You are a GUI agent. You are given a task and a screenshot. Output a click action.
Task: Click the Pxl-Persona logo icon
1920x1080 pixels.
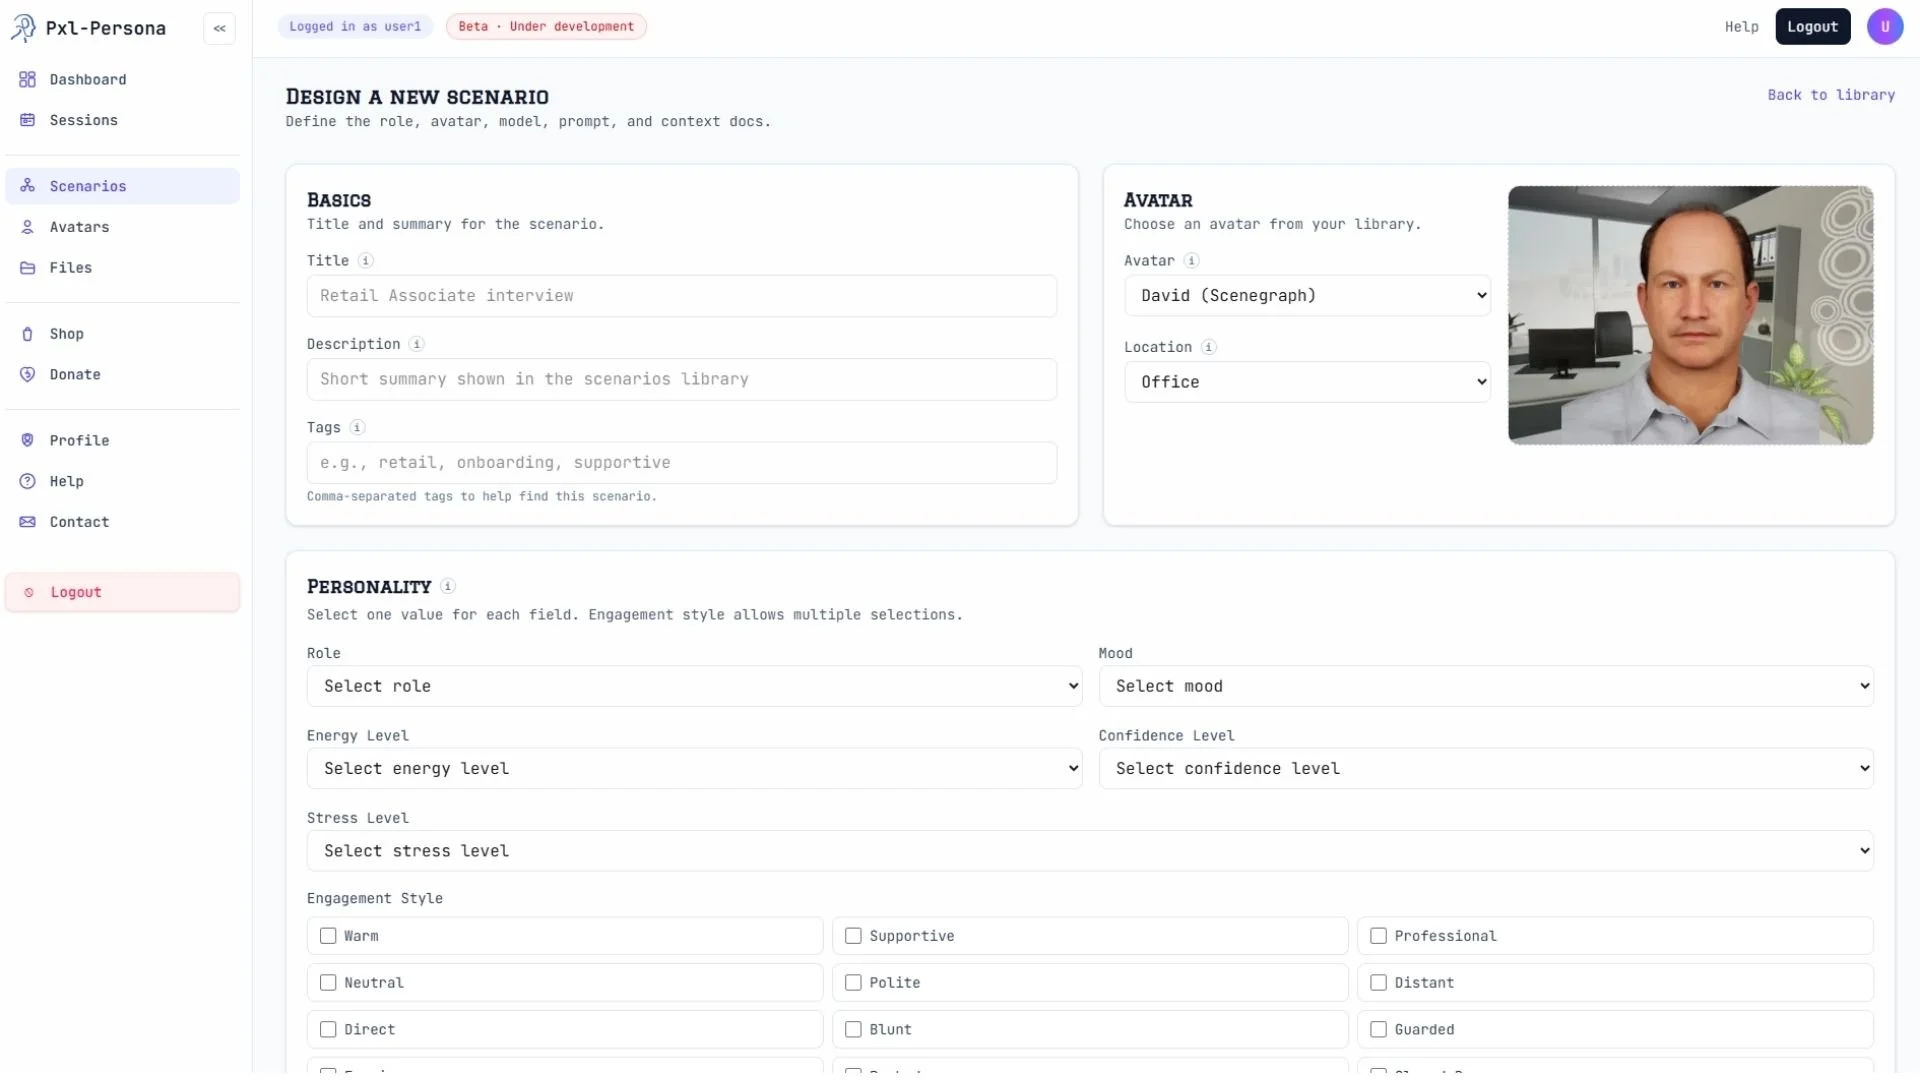click(x=23, y=28)
